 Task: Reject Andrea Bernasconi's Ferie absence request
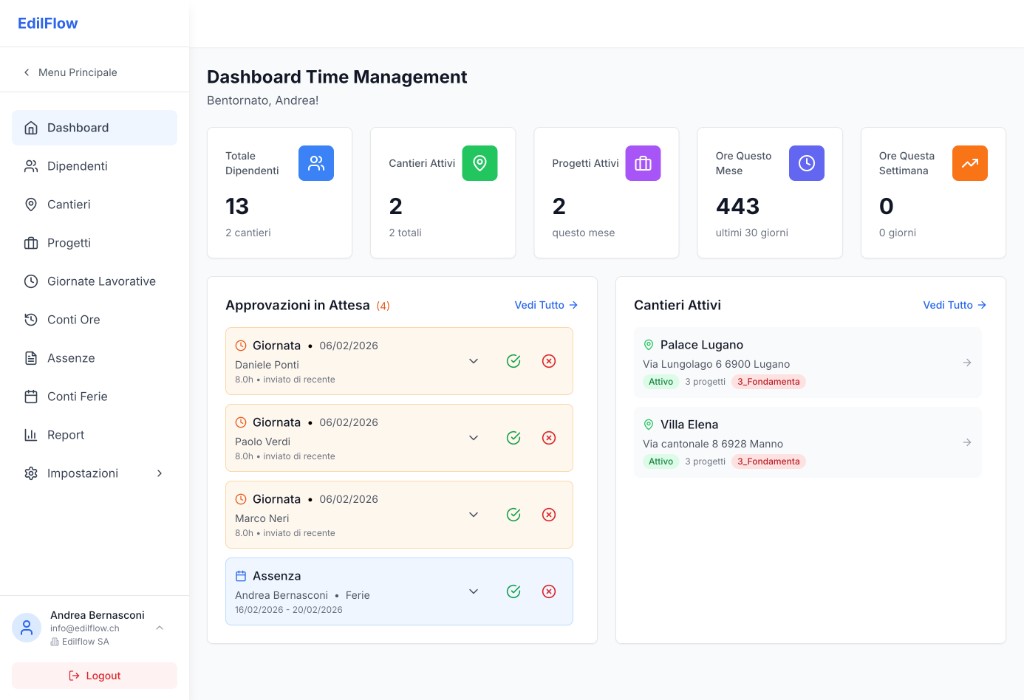point(548,591)
